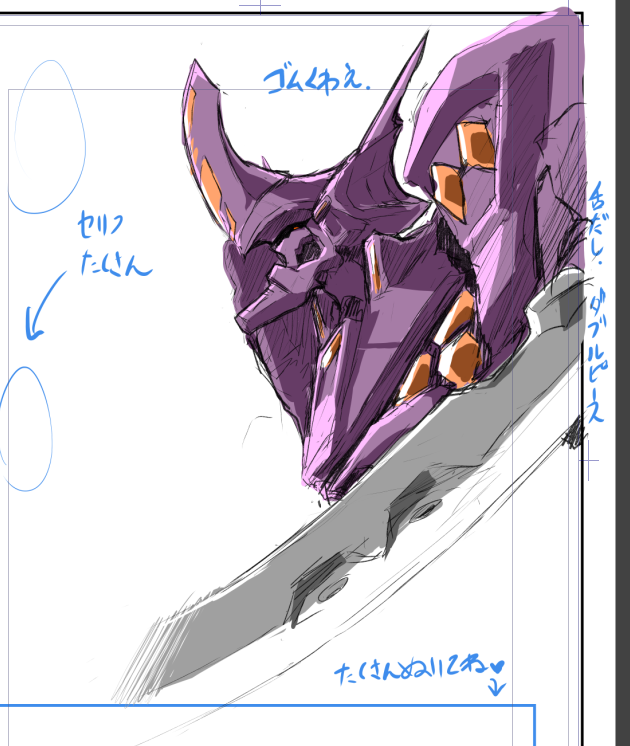
Task: Click the curved blue arrow under 'たくさん'
Action: 44,307
